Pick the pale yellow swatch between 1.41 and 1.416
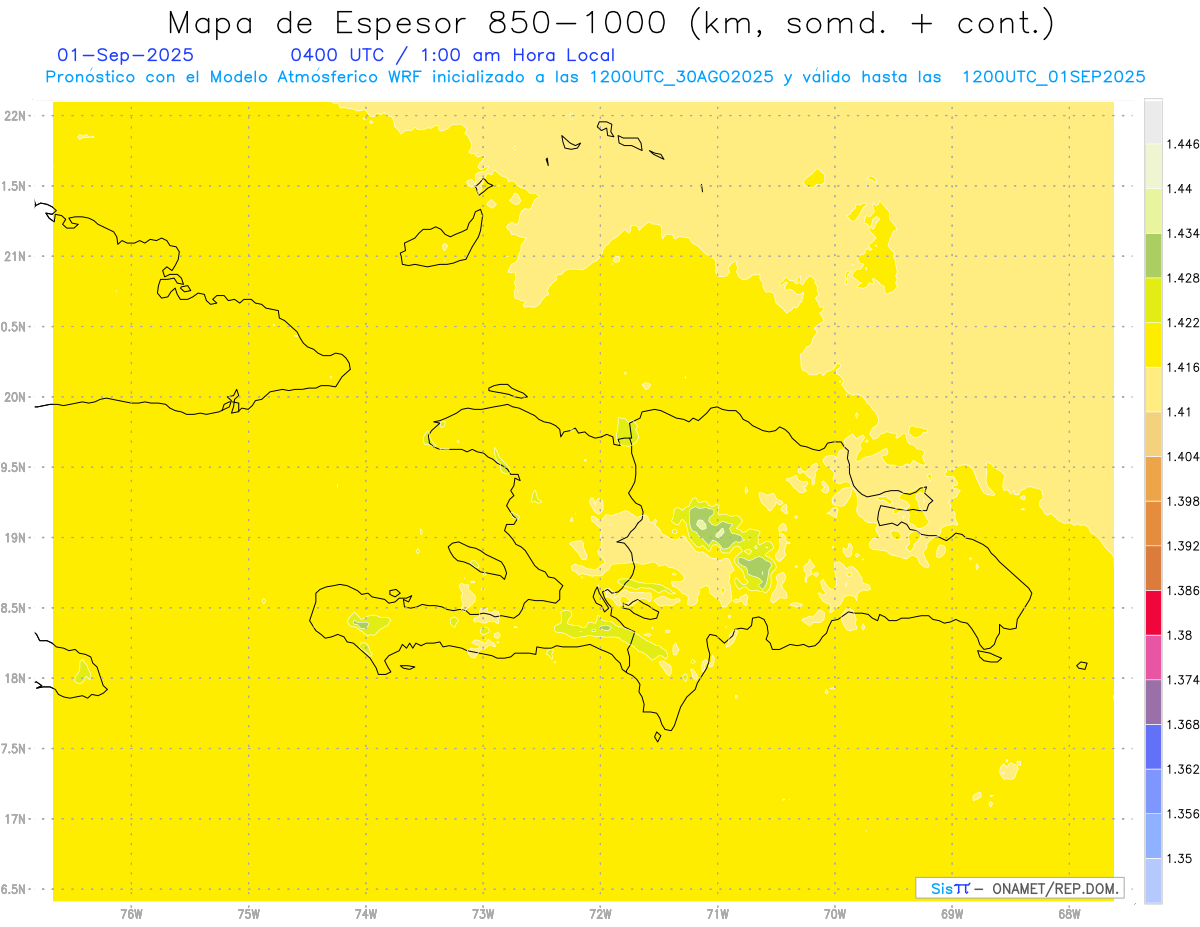This screenshot has height=927, width=1200. pyautogui.click(x=1153, y=389)
